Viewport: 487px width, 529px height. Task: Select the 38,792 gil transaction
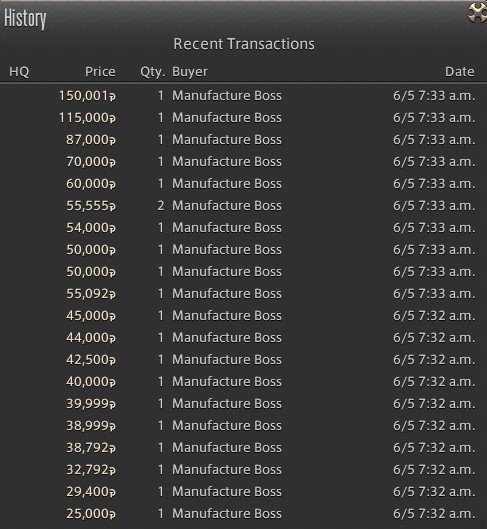click(244, 447)
